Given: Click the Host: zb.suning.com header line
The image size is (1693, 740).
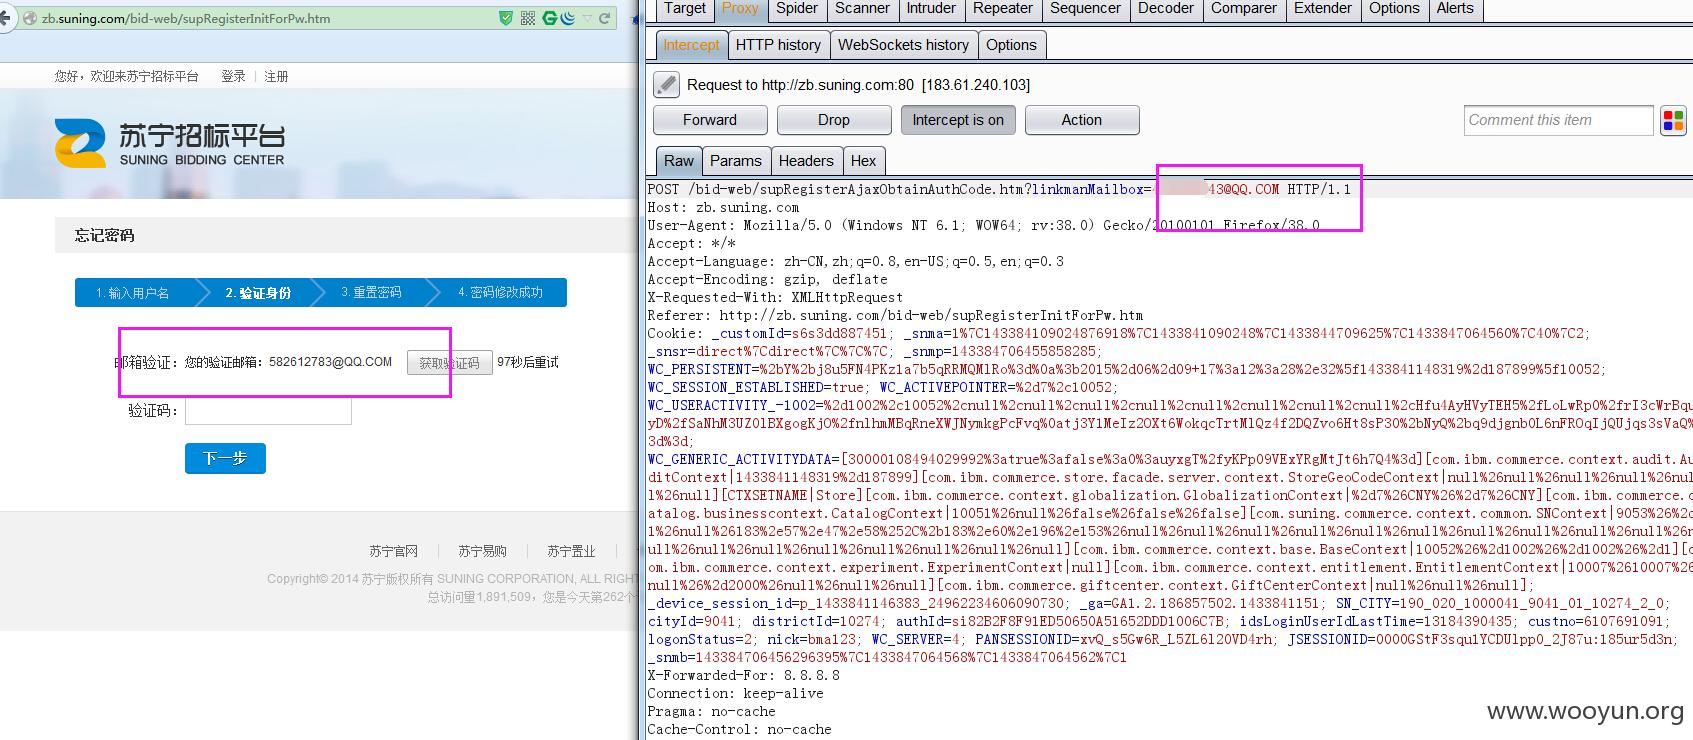Looking at the screenshot, I should coord(723,208).
